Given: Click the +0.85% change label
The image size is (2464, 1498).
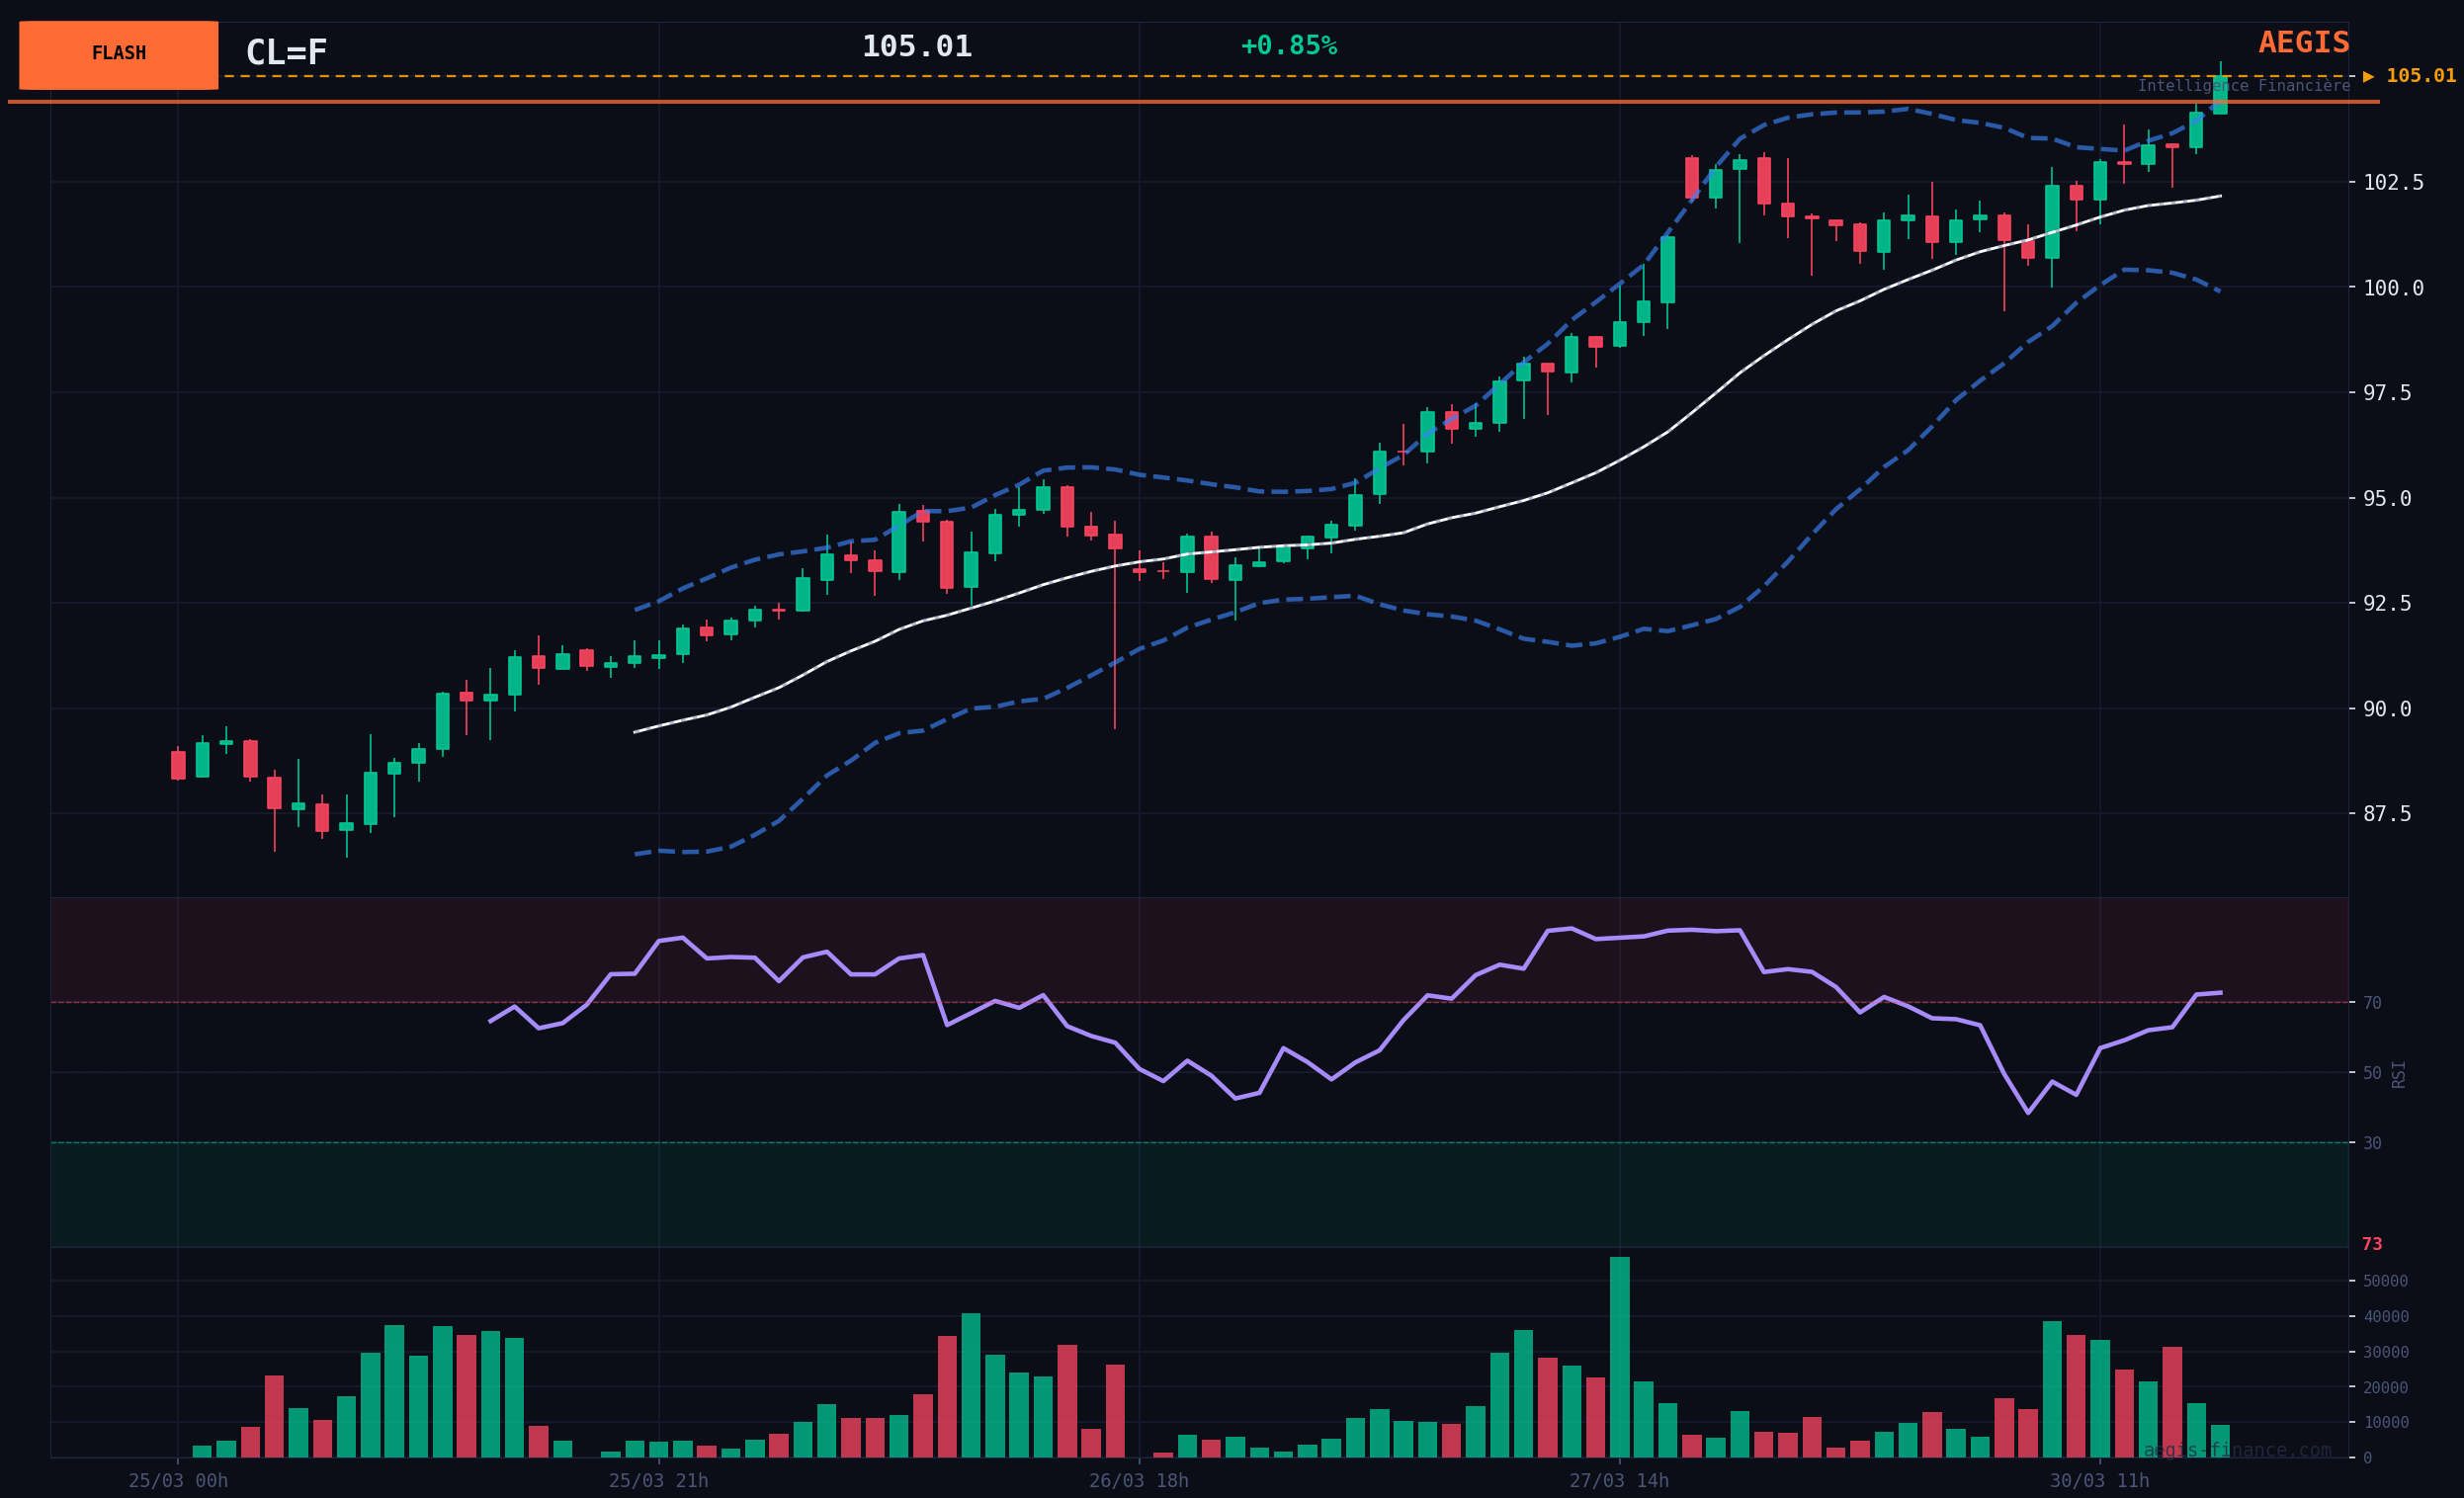Looking at the screenshot, I should click(1288, 46).
